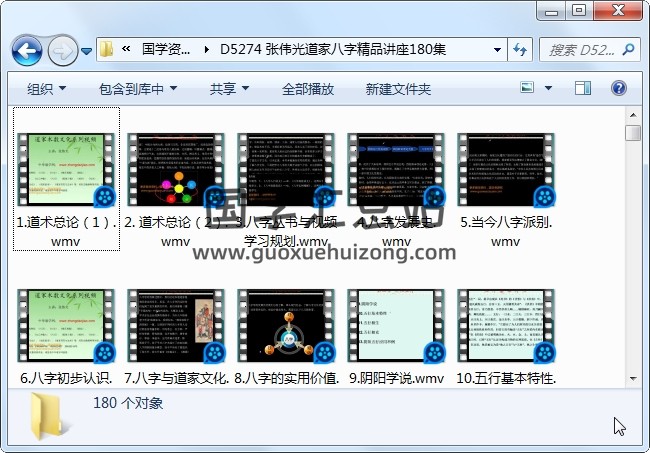650x453 pixels.
Task: Click the folder icon in address bar
Action: point(106,49)
